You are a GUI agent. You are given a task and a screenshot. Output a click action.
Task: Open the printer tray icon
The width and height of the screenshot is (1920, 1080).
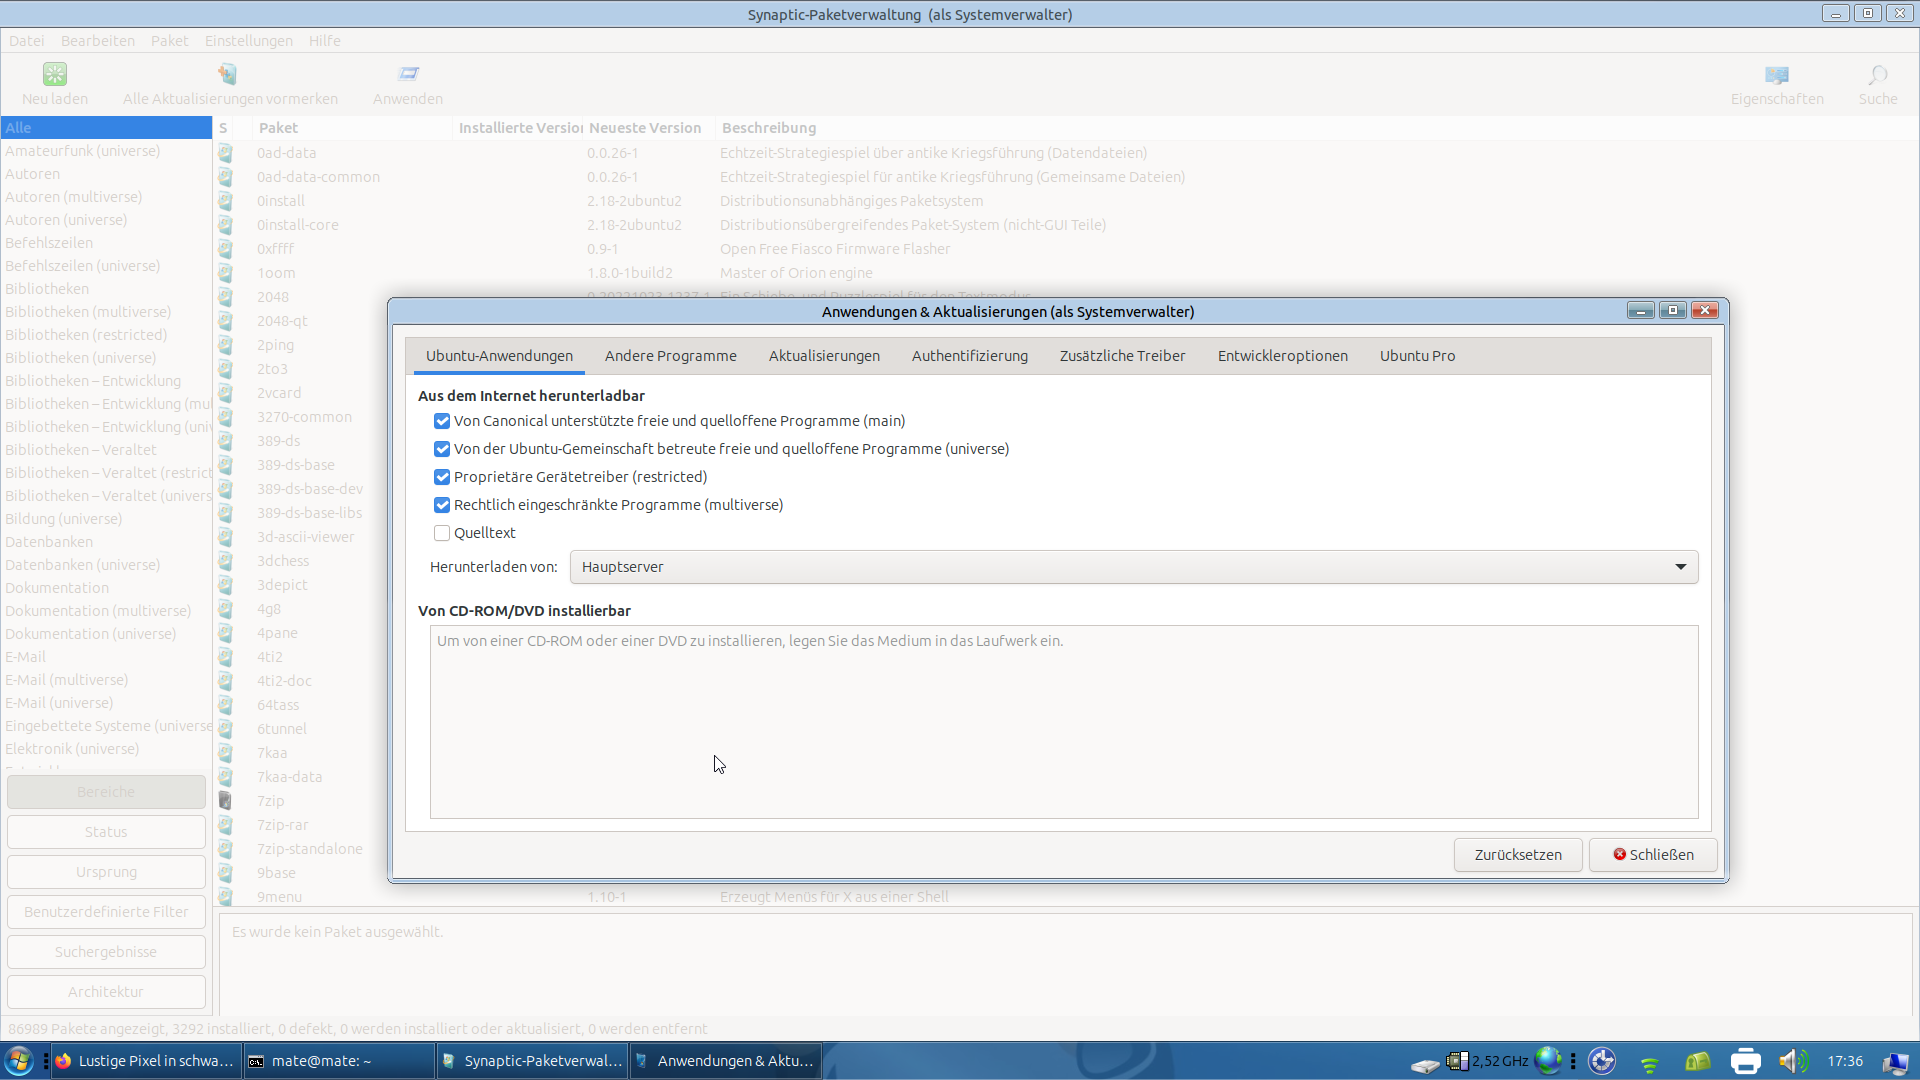[1746, 1061]
